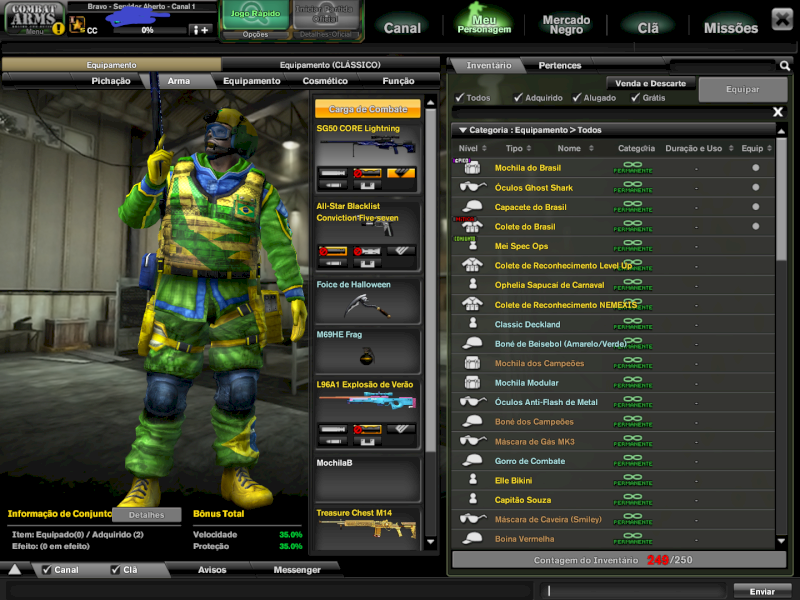Click the SG50 CORE Lightning weapon image
The image size is (800, 600).
pyautogui.click(x=368, y=147)
